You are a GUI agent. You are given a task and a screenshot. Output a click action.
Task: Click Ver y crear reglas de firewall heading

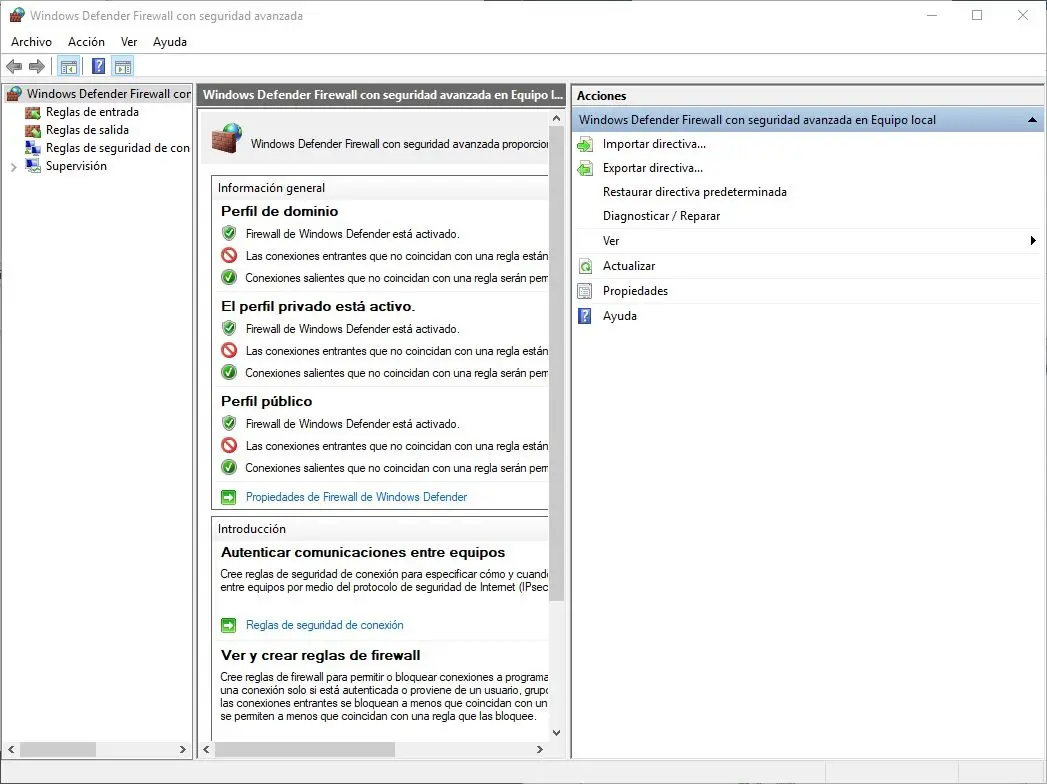[321, 656]
